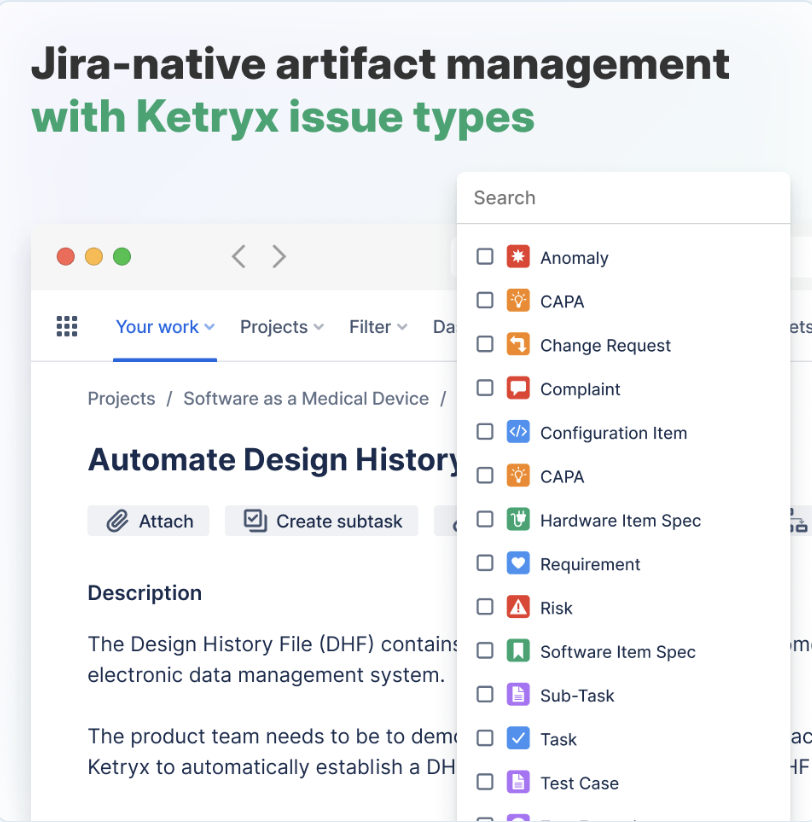Click the Attach button
812x822 pixels.
click(148, 520)
